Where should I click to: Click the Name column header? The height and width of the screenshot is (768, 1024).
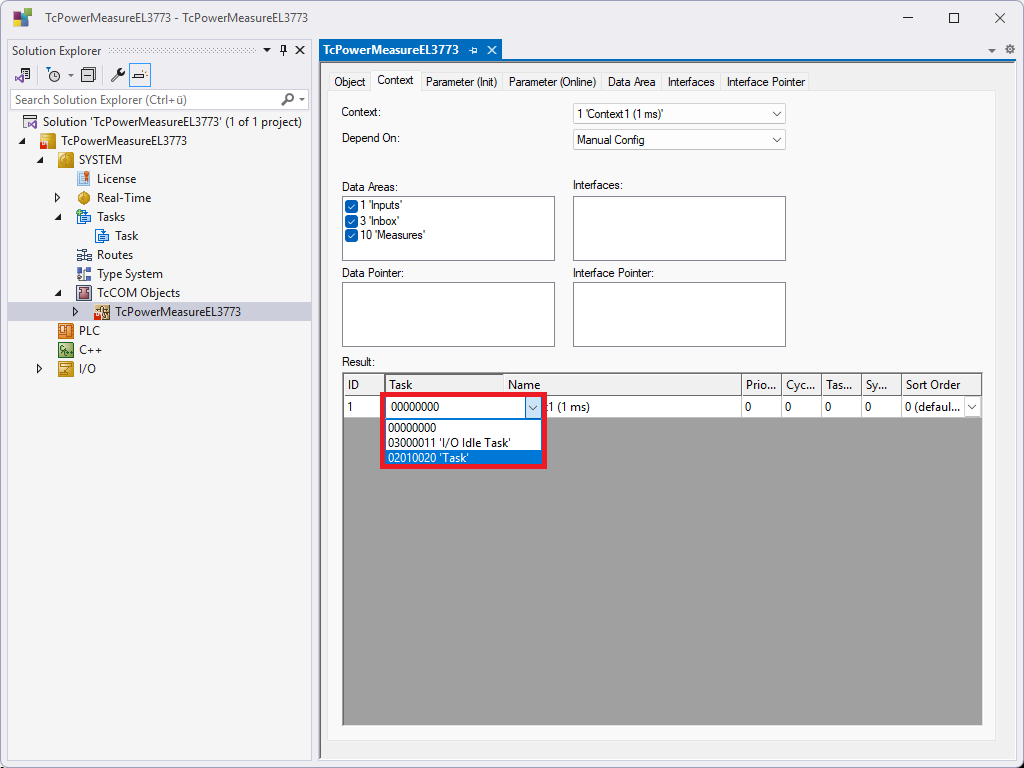(622, 385)
